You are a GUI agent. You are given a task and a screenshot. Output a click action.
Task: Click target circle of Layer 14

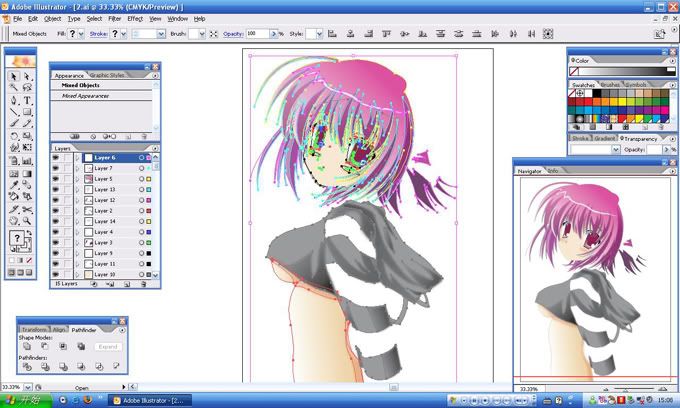coord(141,222)
